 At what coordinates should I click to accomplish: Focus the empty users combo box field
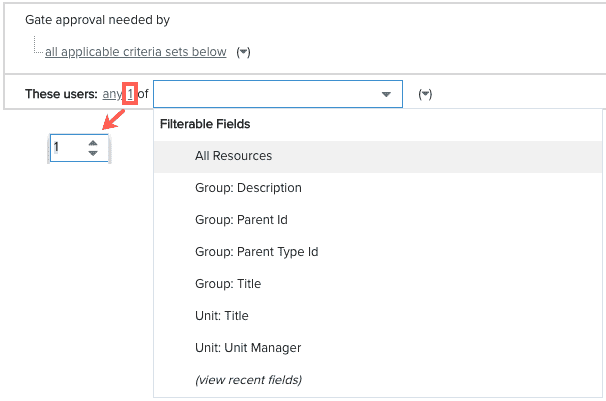tap(278, 94)
